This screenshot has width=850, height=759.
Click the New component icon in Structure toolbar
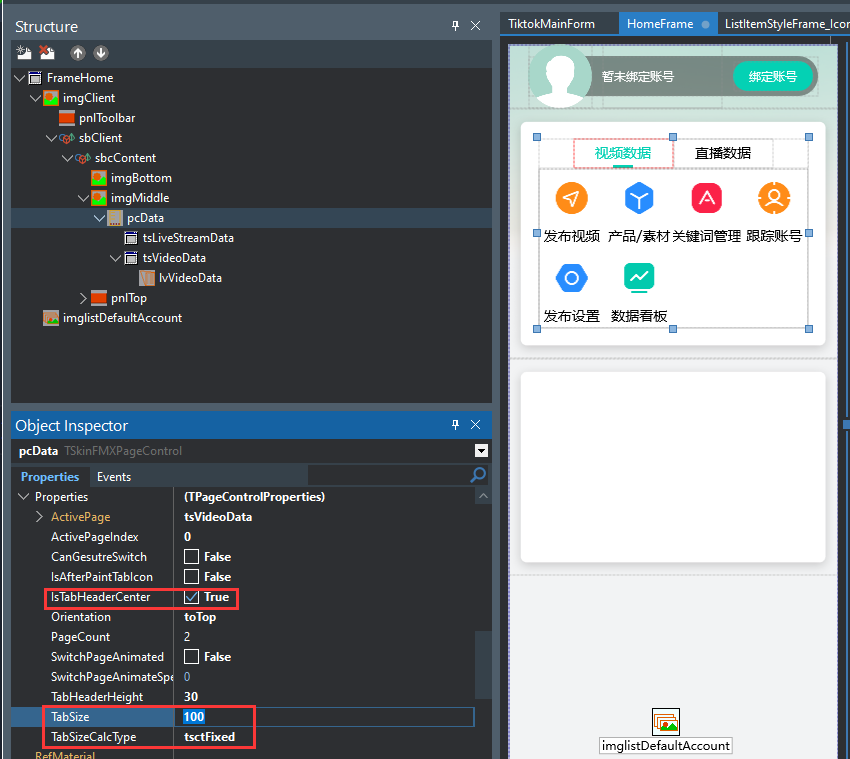24,53
